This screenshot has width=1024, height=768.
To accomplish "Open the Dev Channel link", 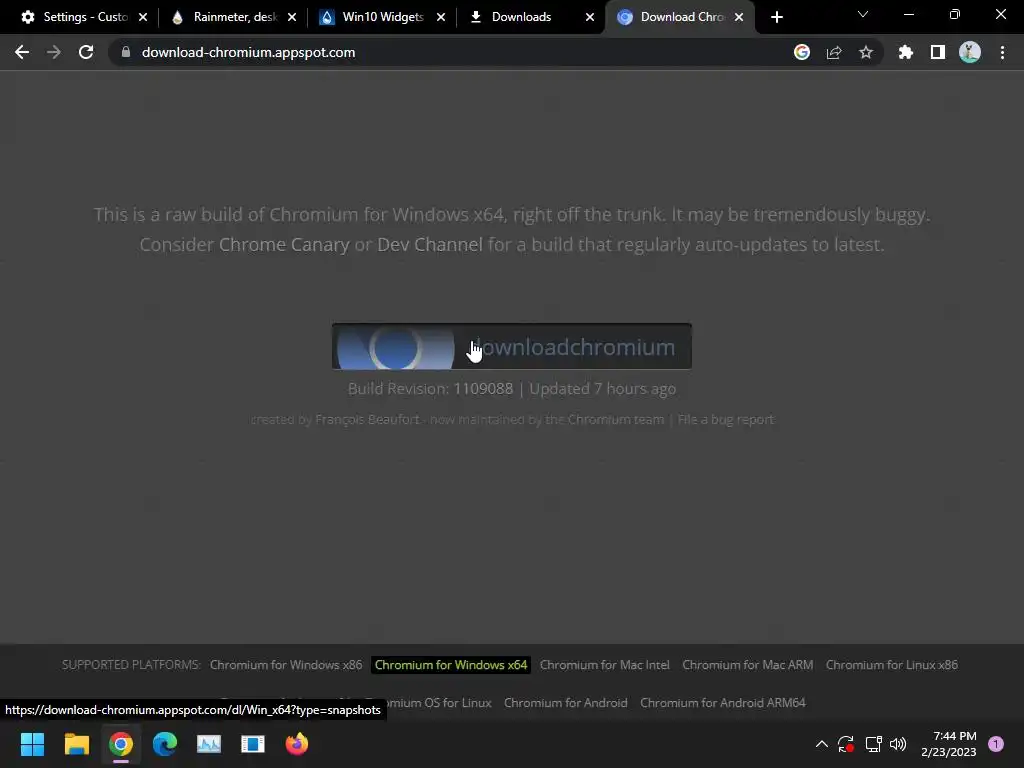I will (430, 244).
